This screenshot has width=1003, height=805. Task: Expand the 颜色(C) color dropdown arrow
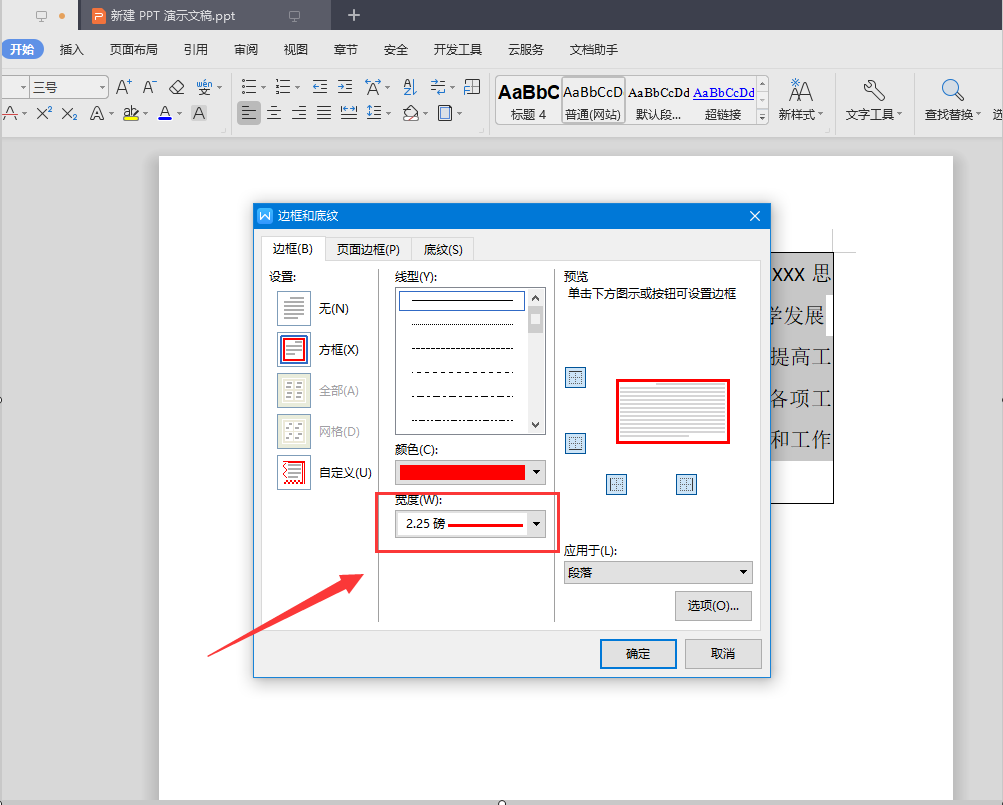(536, 472)
